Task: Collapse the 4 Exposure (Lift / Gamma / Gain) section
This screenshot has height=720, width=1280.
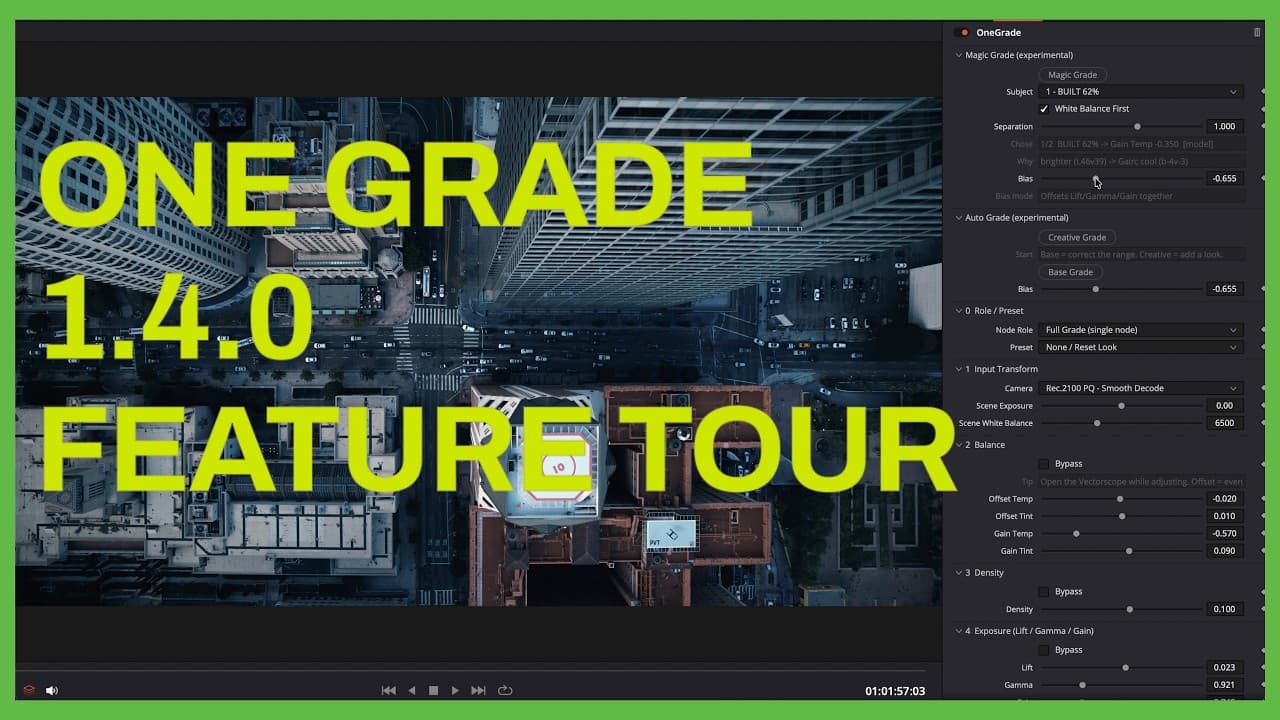Action: [x=958, y=631]
